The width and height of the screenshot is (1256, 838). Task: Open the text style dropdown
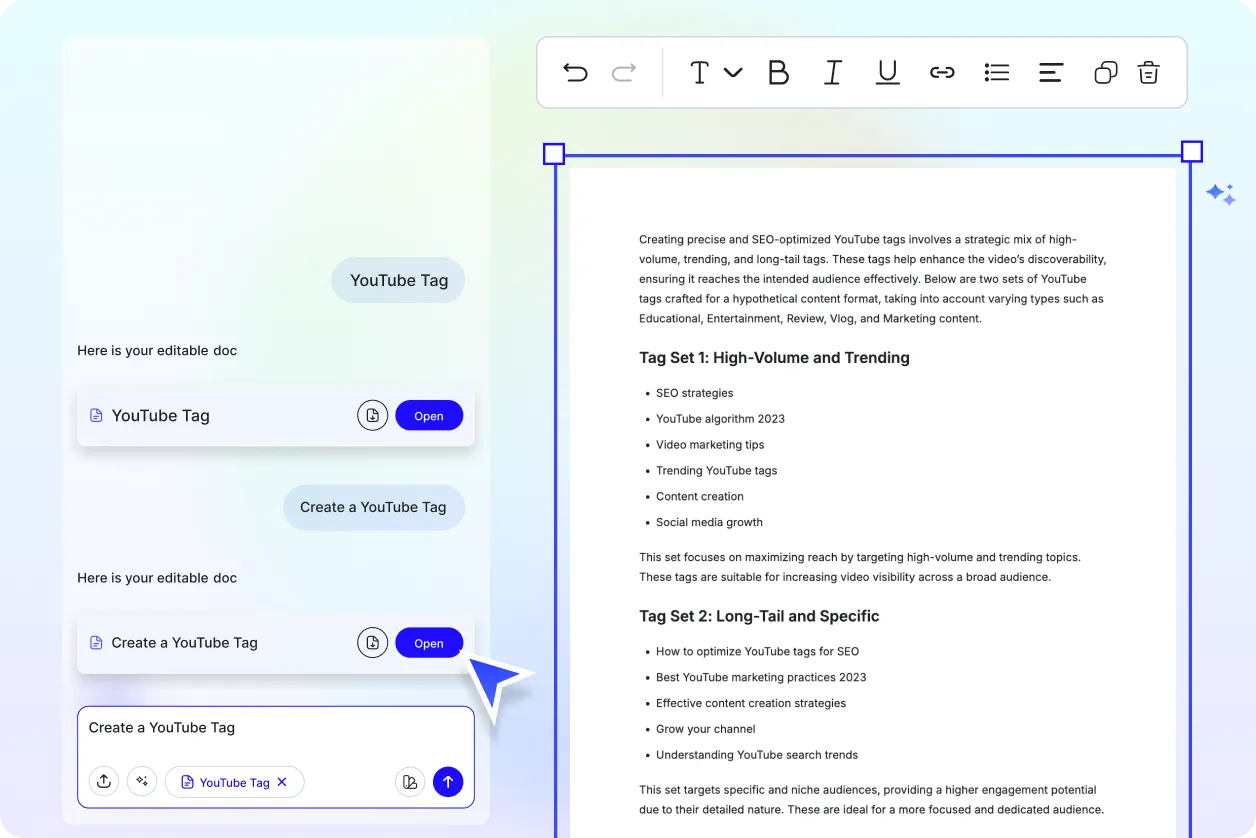[715, 72]
